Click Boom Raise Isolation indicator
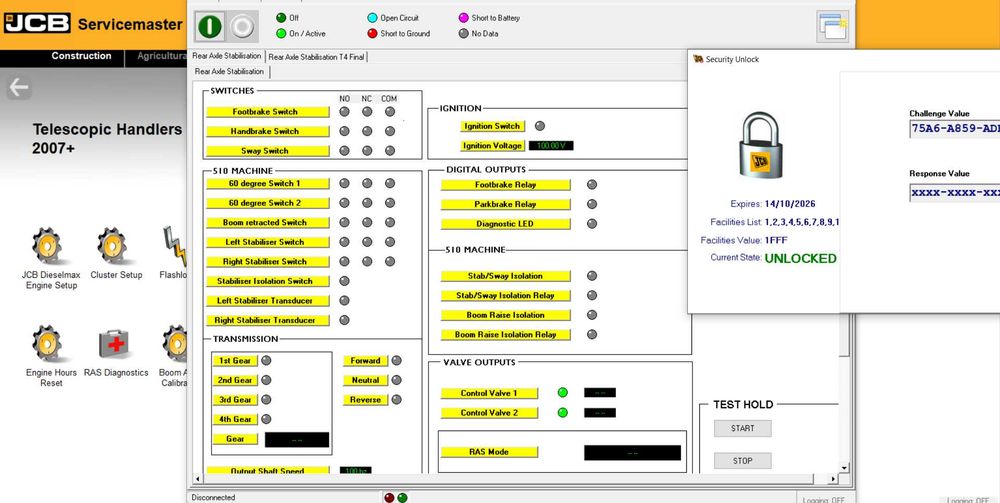This screenshot has width=1000, height=503. click(x=592, y=315)
